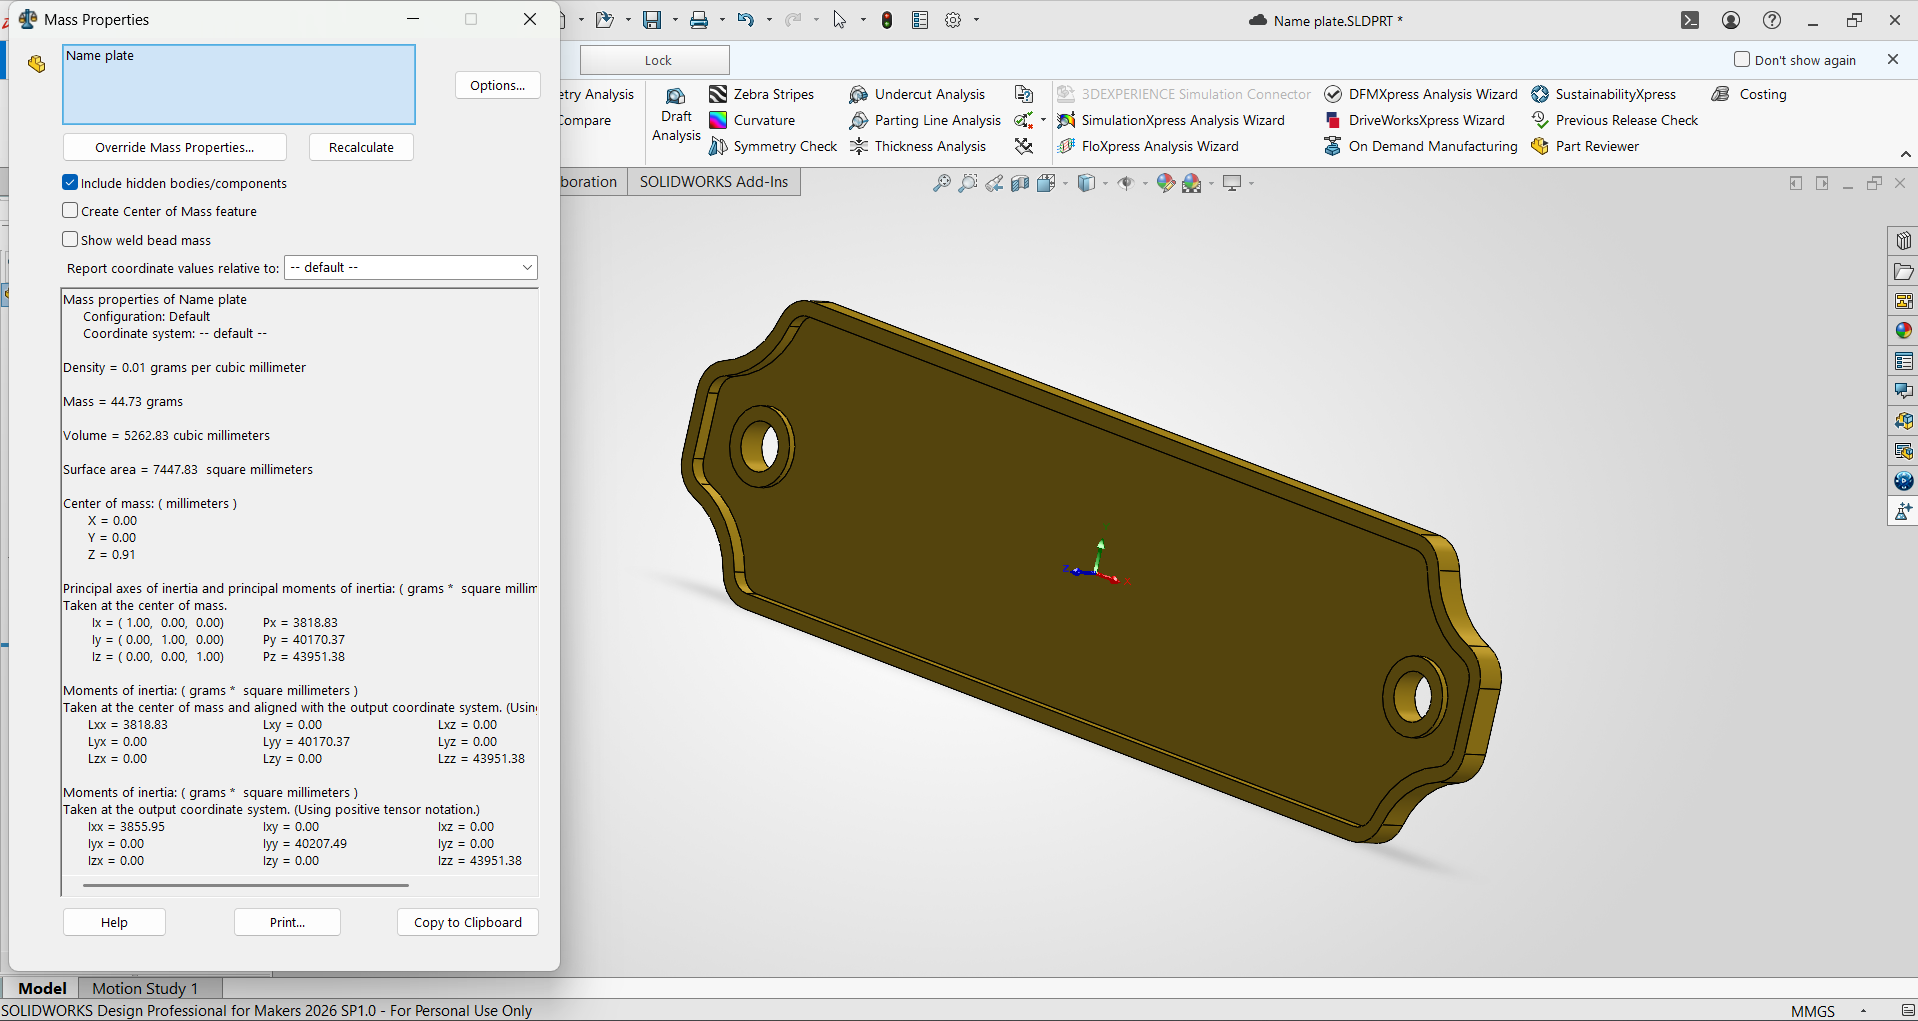Screen dimensions: 1918x1021
Task: Uncheck Include hidden bodies/components
Action: pyautogui.click(x=70, y=182)
